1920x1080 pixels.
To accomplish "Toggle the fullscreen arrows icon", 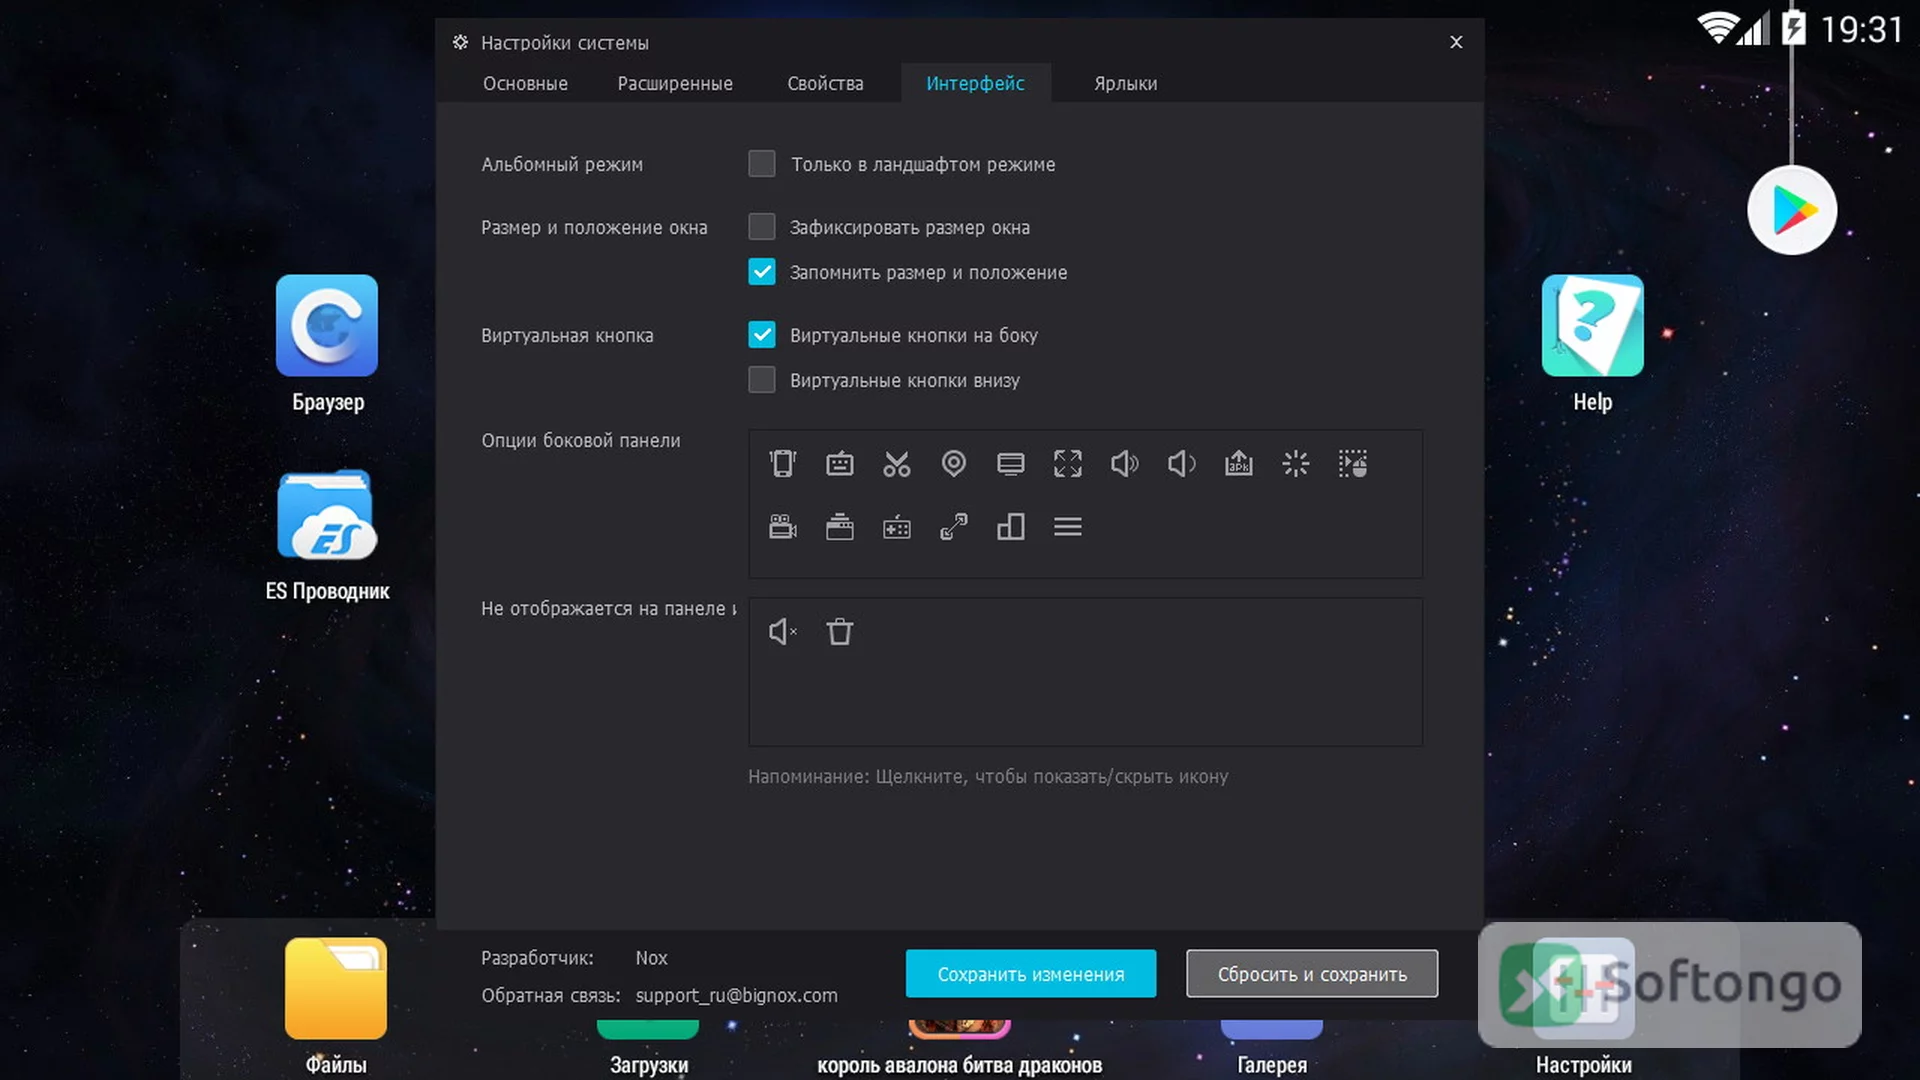I will [1068, 464].
